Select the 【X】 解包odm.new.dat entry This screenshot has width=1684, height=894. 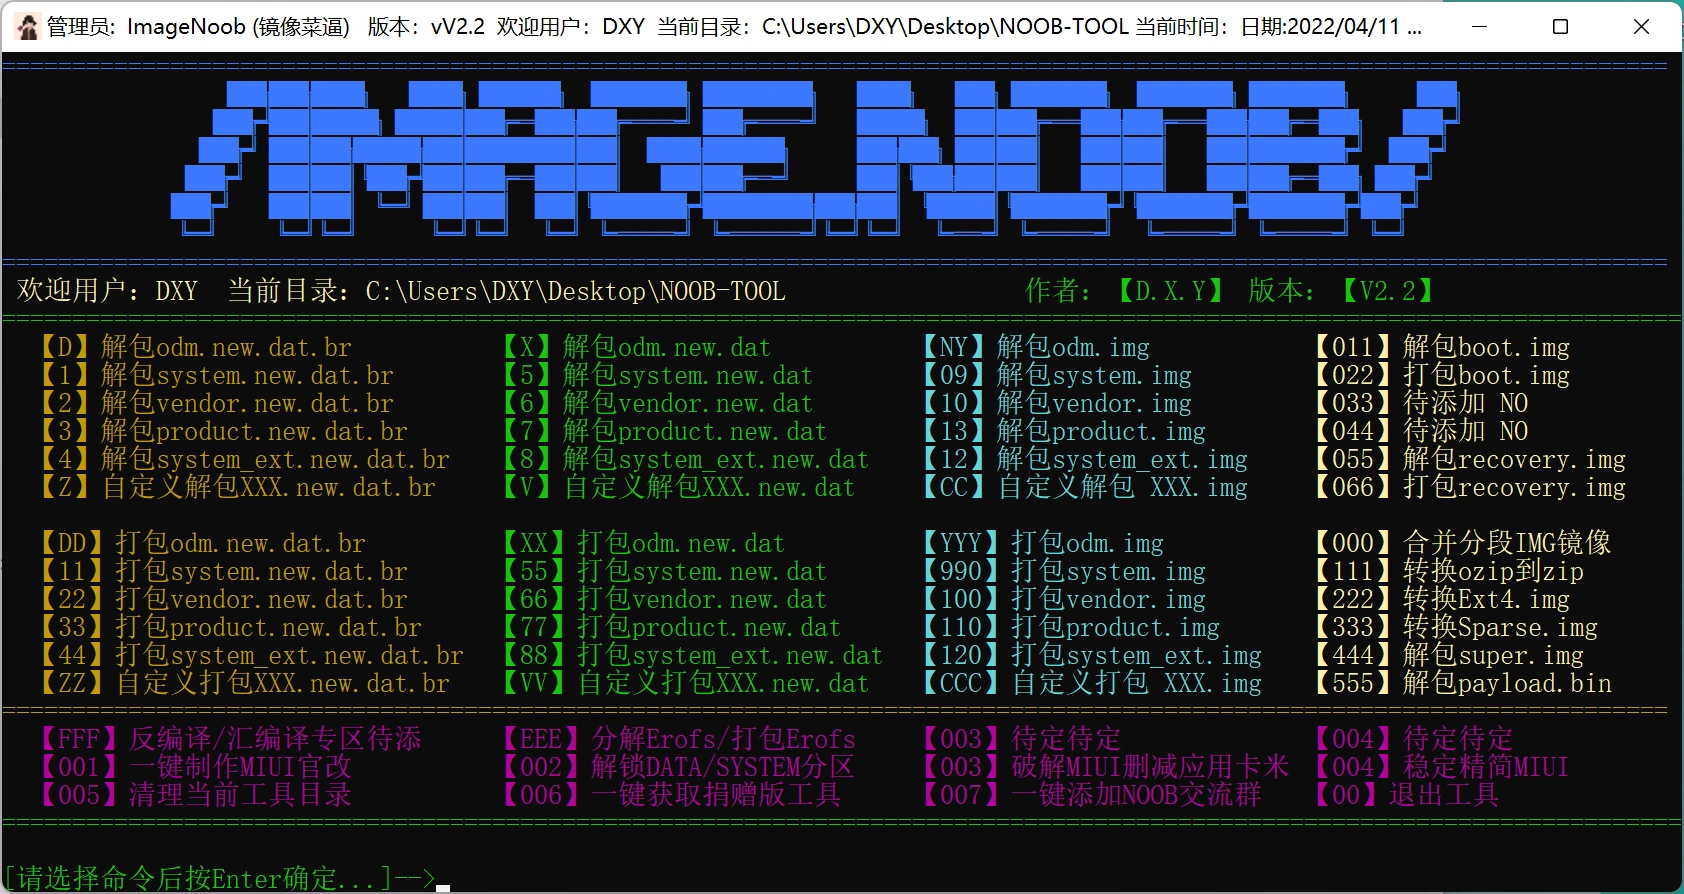coord(636,348)
